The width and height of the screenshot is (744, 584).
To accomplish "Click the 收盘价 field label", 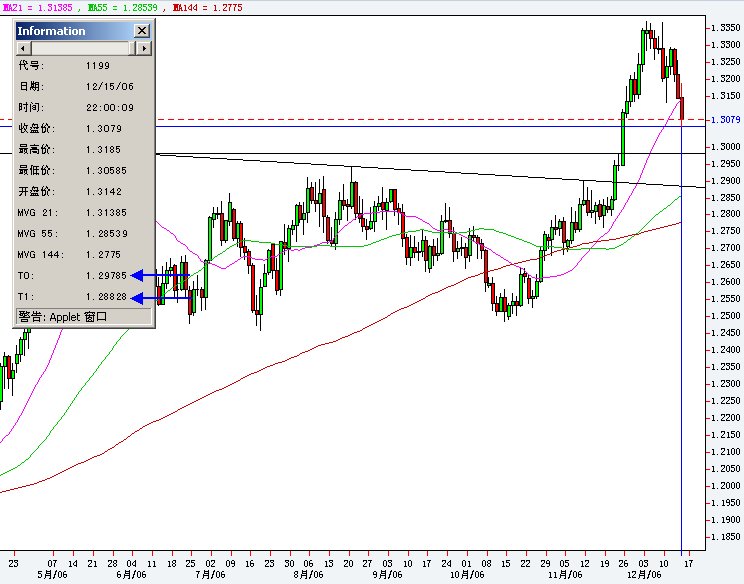I will click(x=37, y=129).
